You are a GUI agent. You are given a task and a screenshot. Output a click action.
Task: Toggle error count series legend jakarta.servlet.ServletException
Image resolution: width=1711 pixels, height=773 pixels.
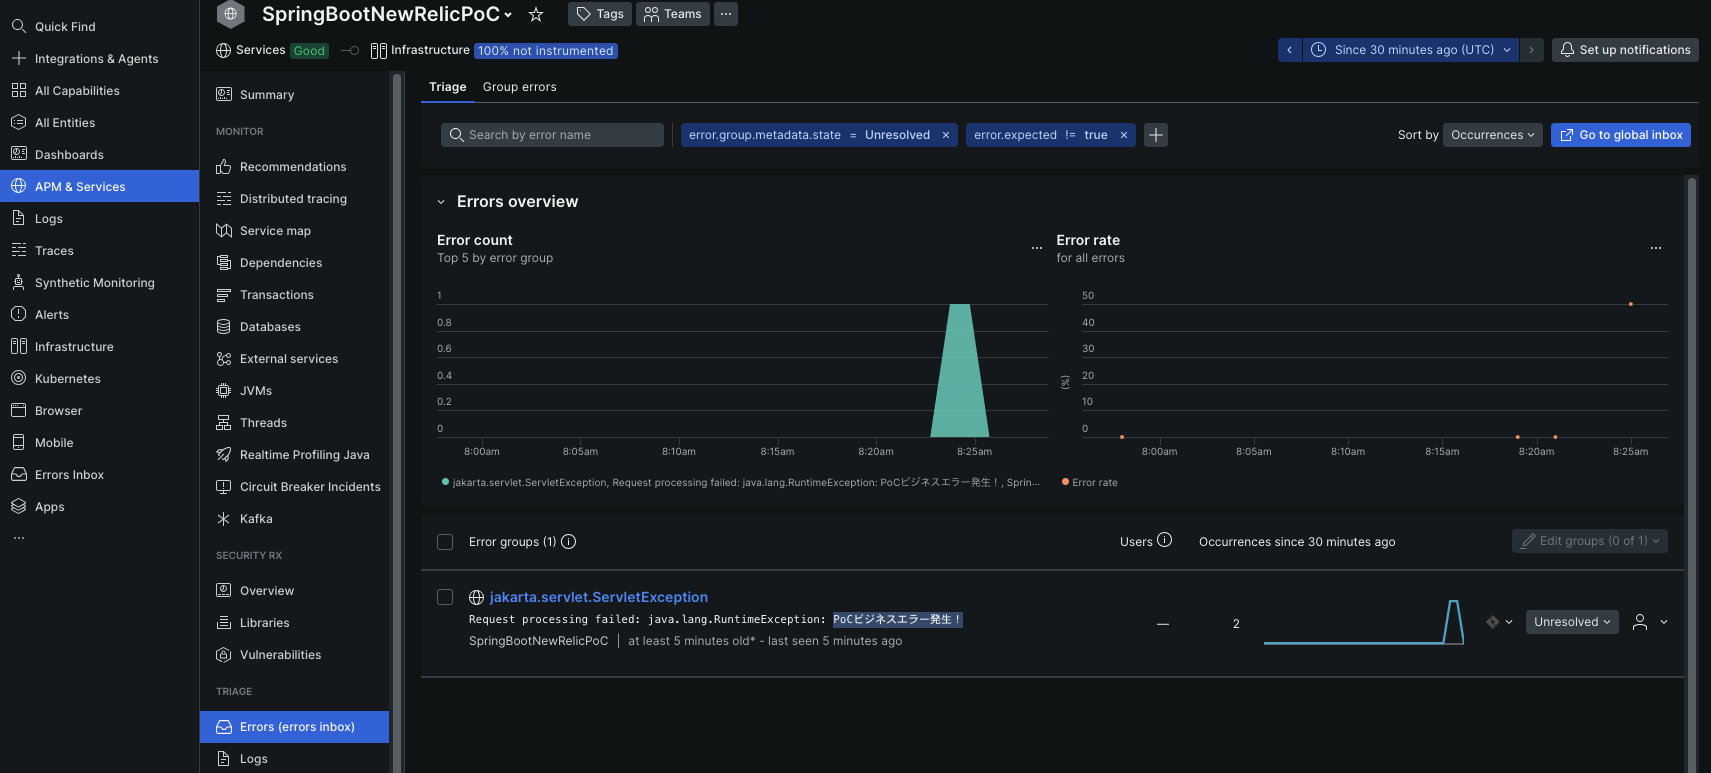(741, 482)
